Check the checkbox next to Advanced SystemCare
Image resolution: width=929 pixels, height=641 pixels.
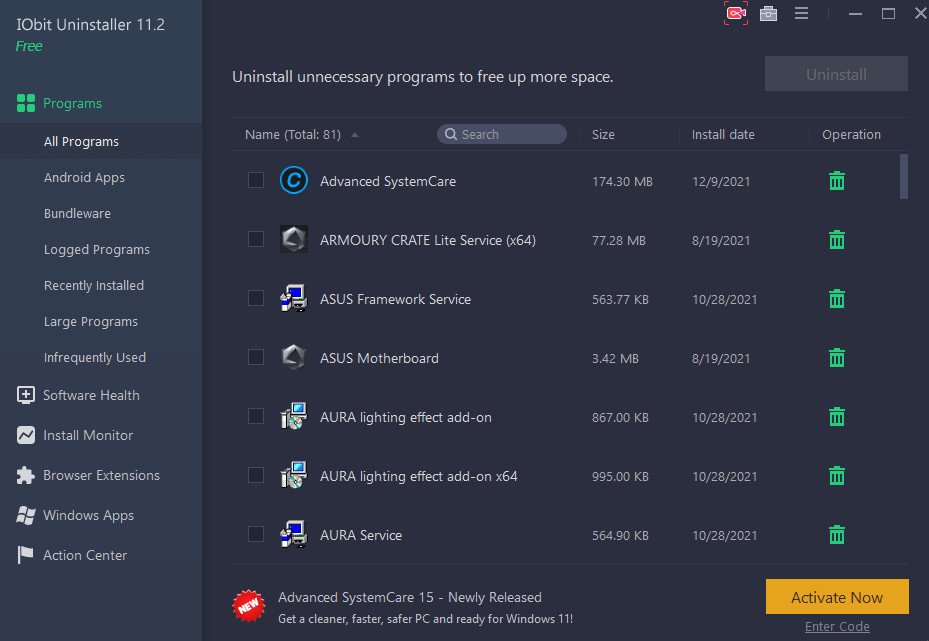(x=256, y=181)
